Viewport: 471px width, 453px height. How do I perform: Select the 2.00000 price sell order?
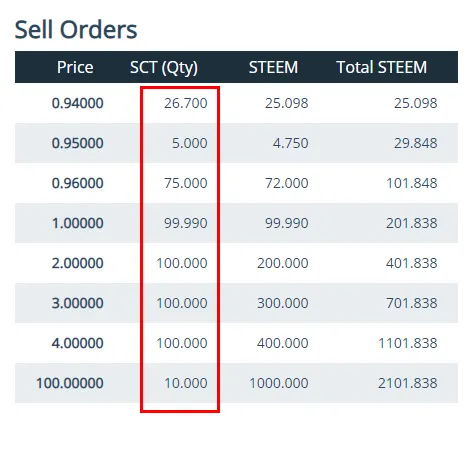236,263
